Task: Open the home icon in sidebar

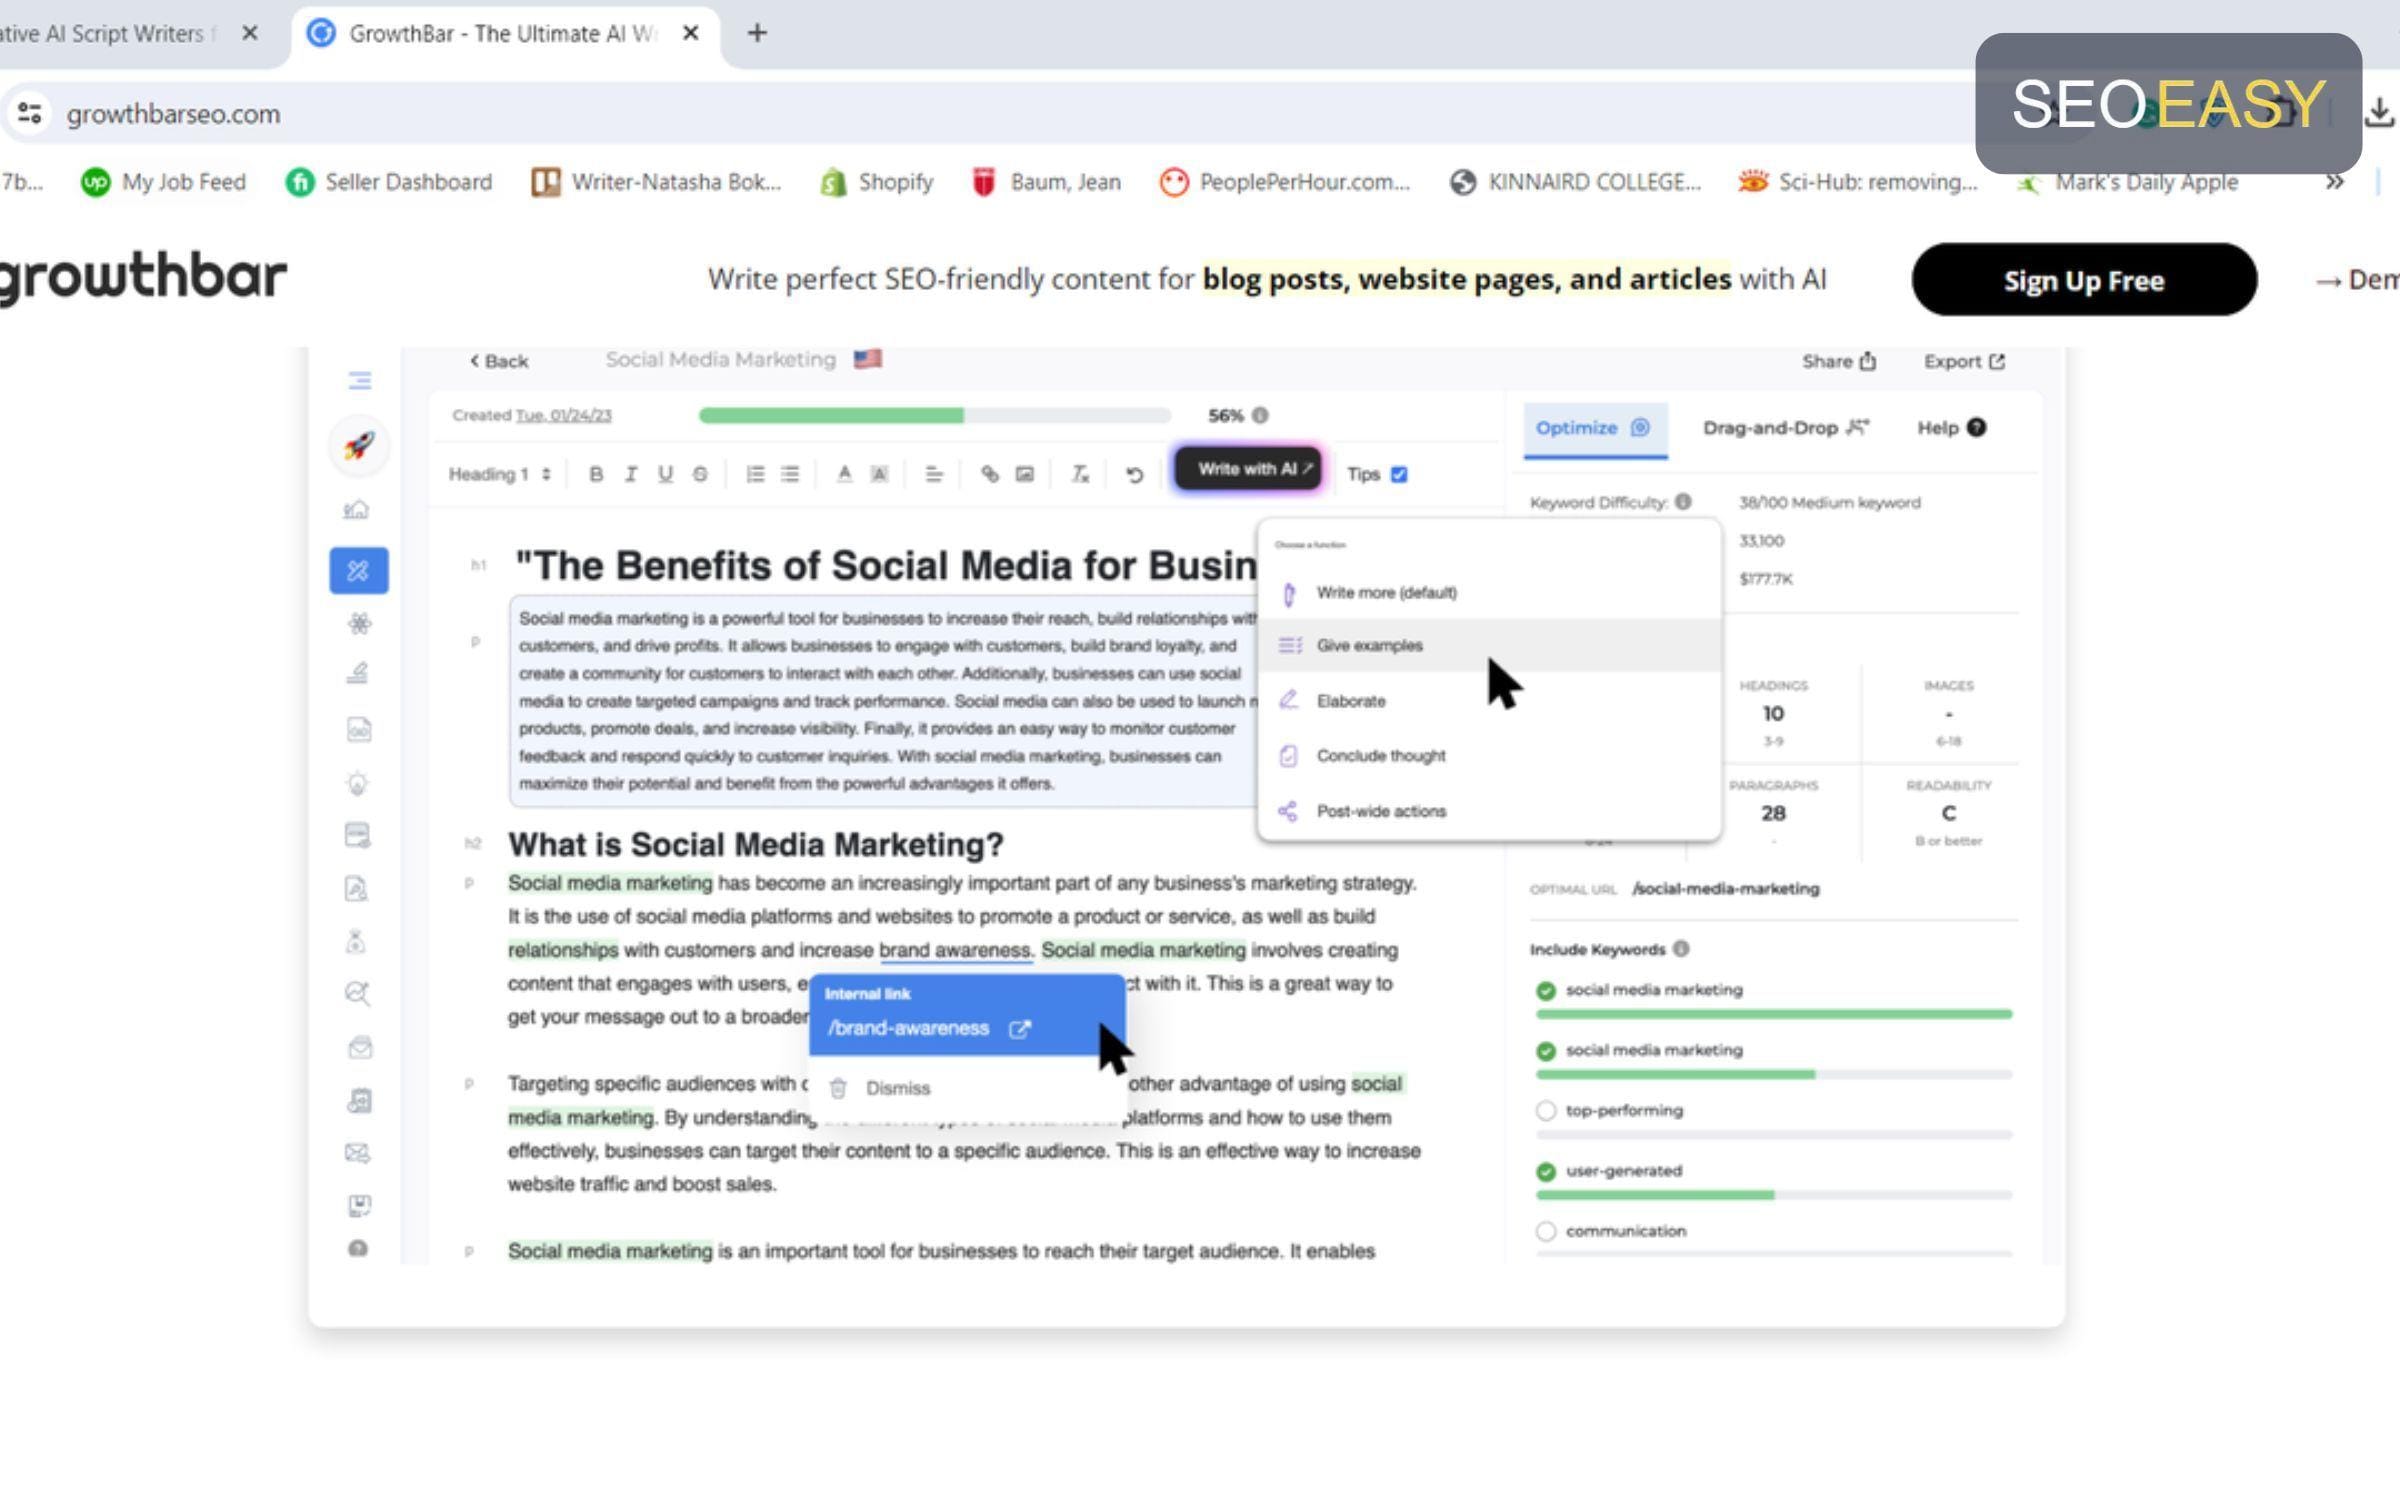Action: [357, 510]
